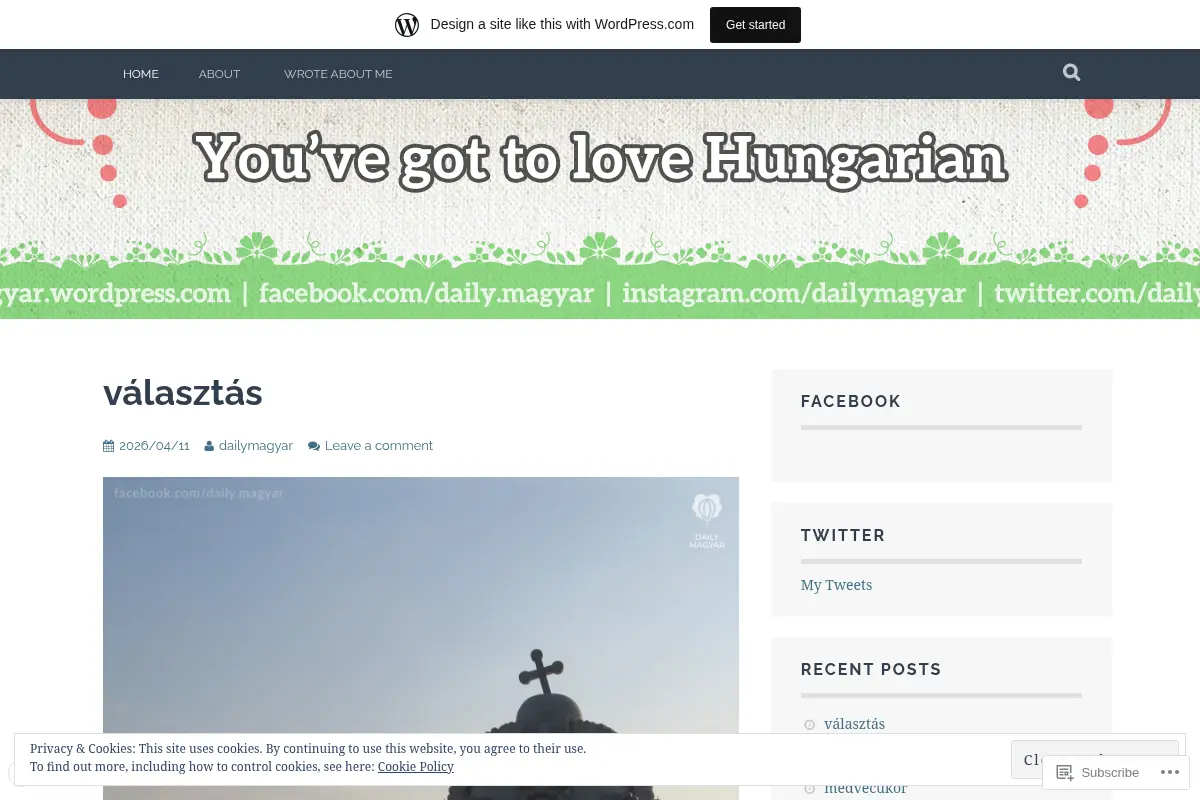
Task: Click the post date 2026/04/11
Action: tap(154, 446)
